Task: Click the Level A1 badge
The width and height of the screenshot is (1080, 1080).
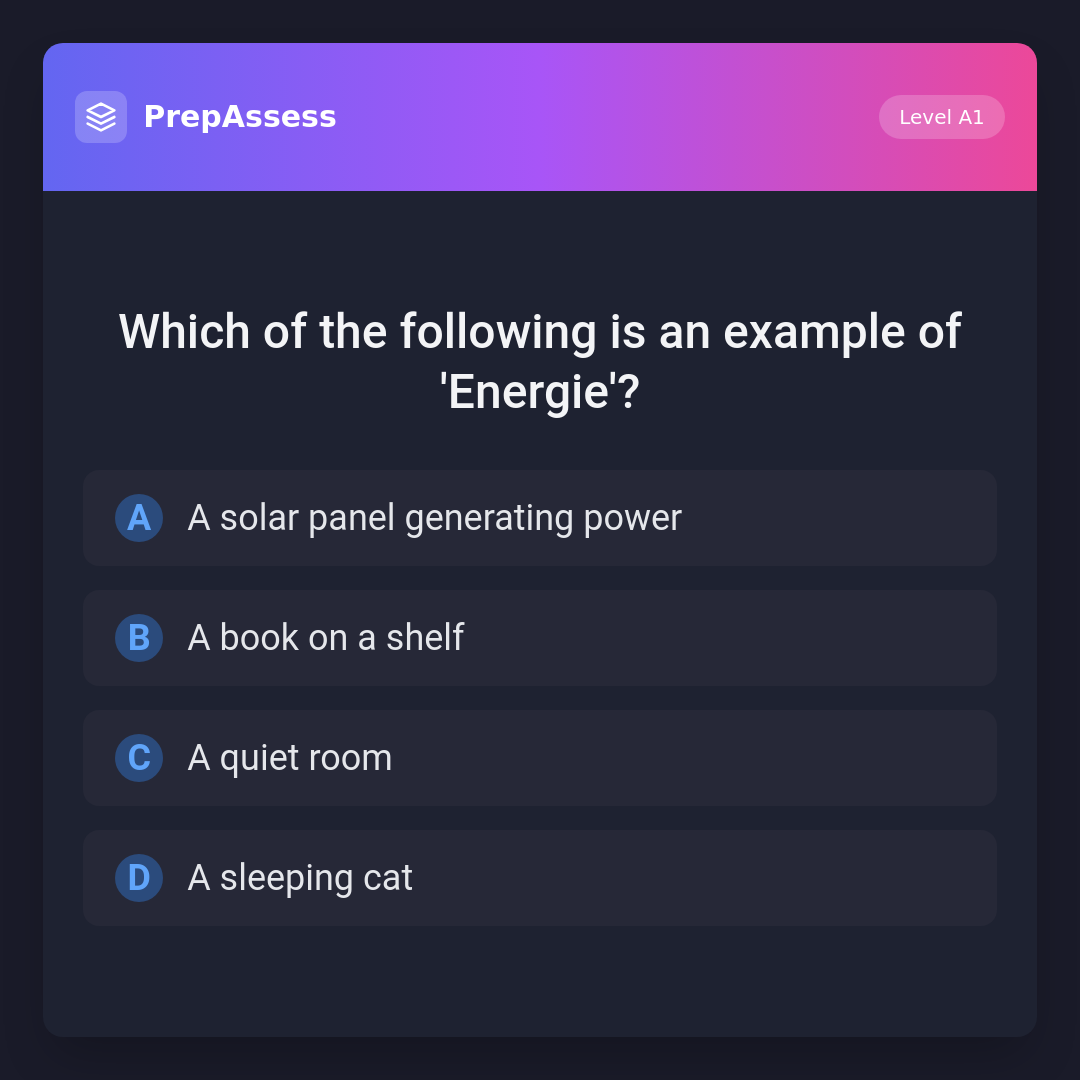Action: (x=941, y=117)
